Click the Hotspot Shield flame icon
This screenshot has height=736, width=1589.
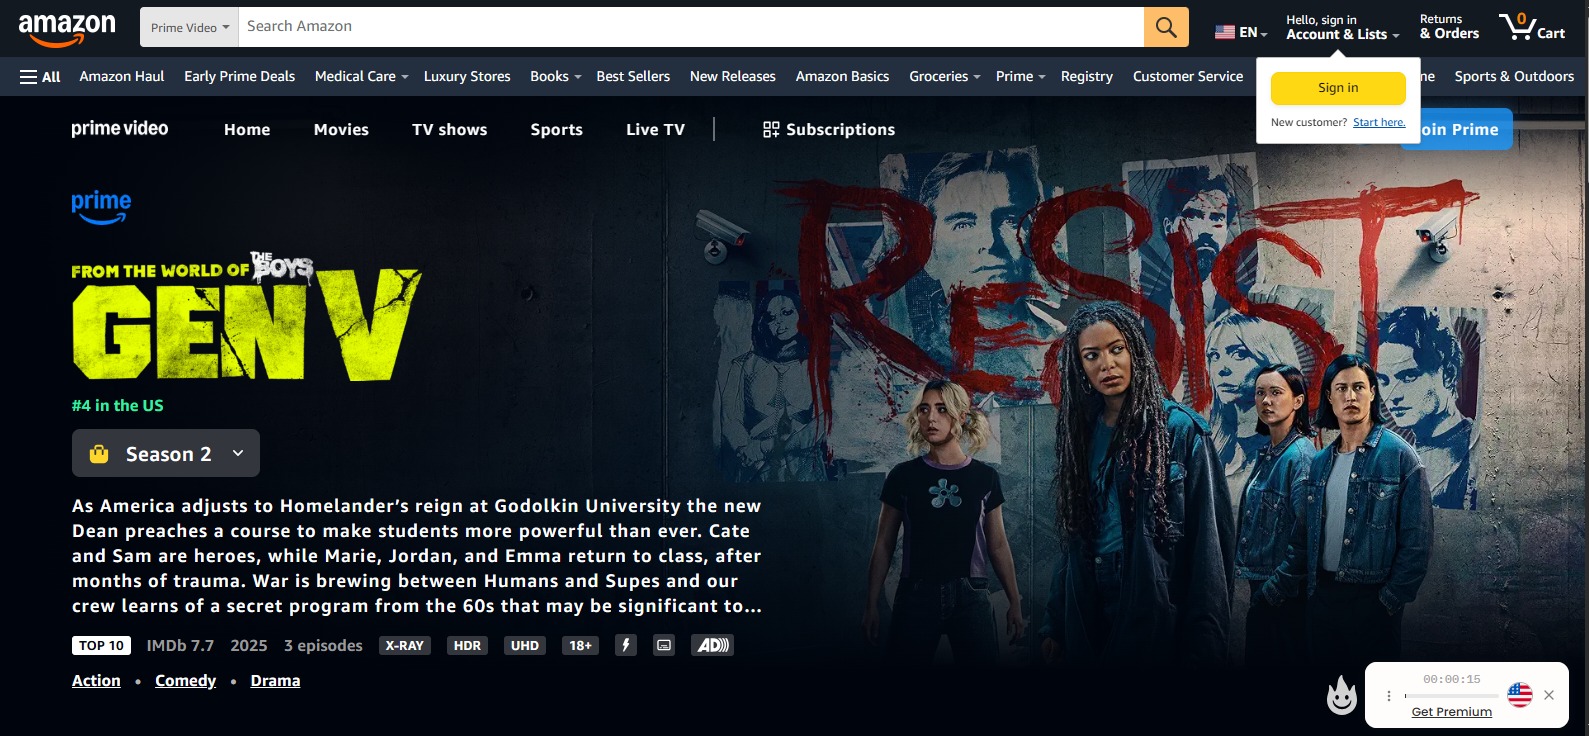(1341, 695)
